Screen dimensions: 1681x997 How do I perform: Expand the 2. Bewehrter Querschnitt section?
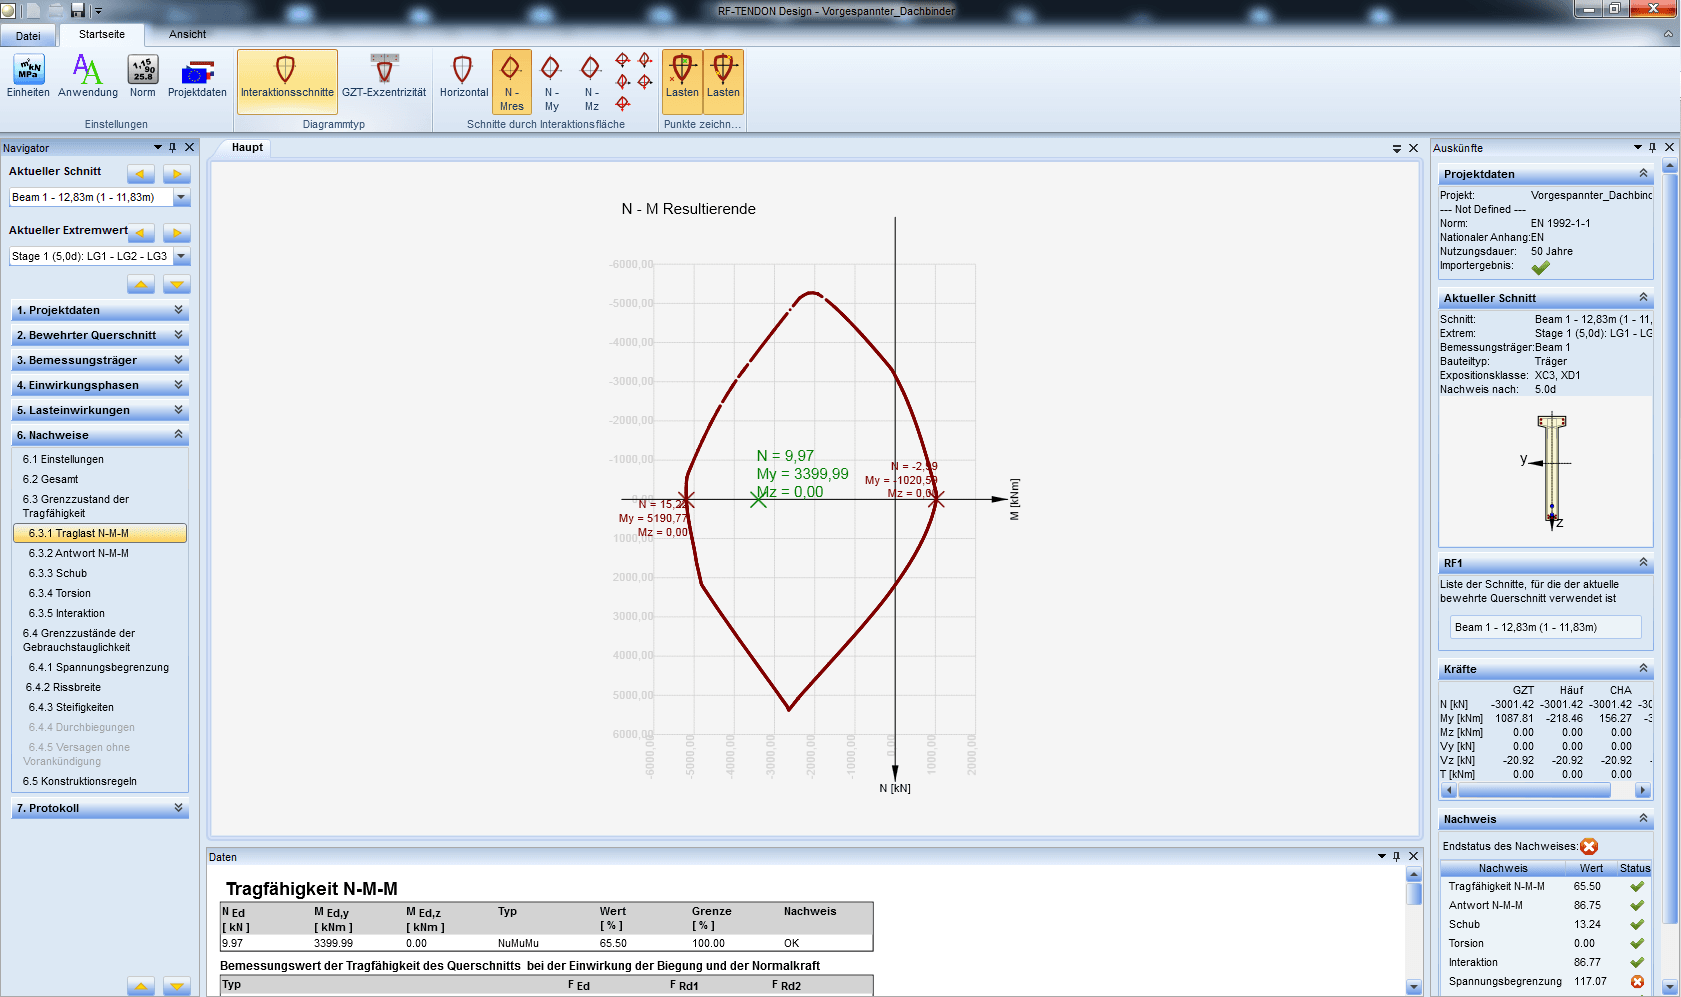tap(100, 335)
